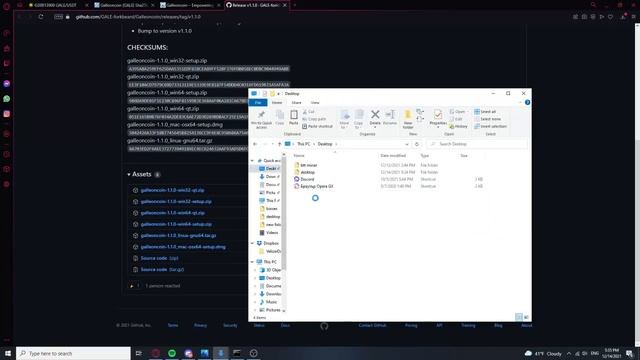Open Instagram from the Opera sidebar
Image resolution: width=640 pixels, height=360 pixels.
[x=7, y=114]
